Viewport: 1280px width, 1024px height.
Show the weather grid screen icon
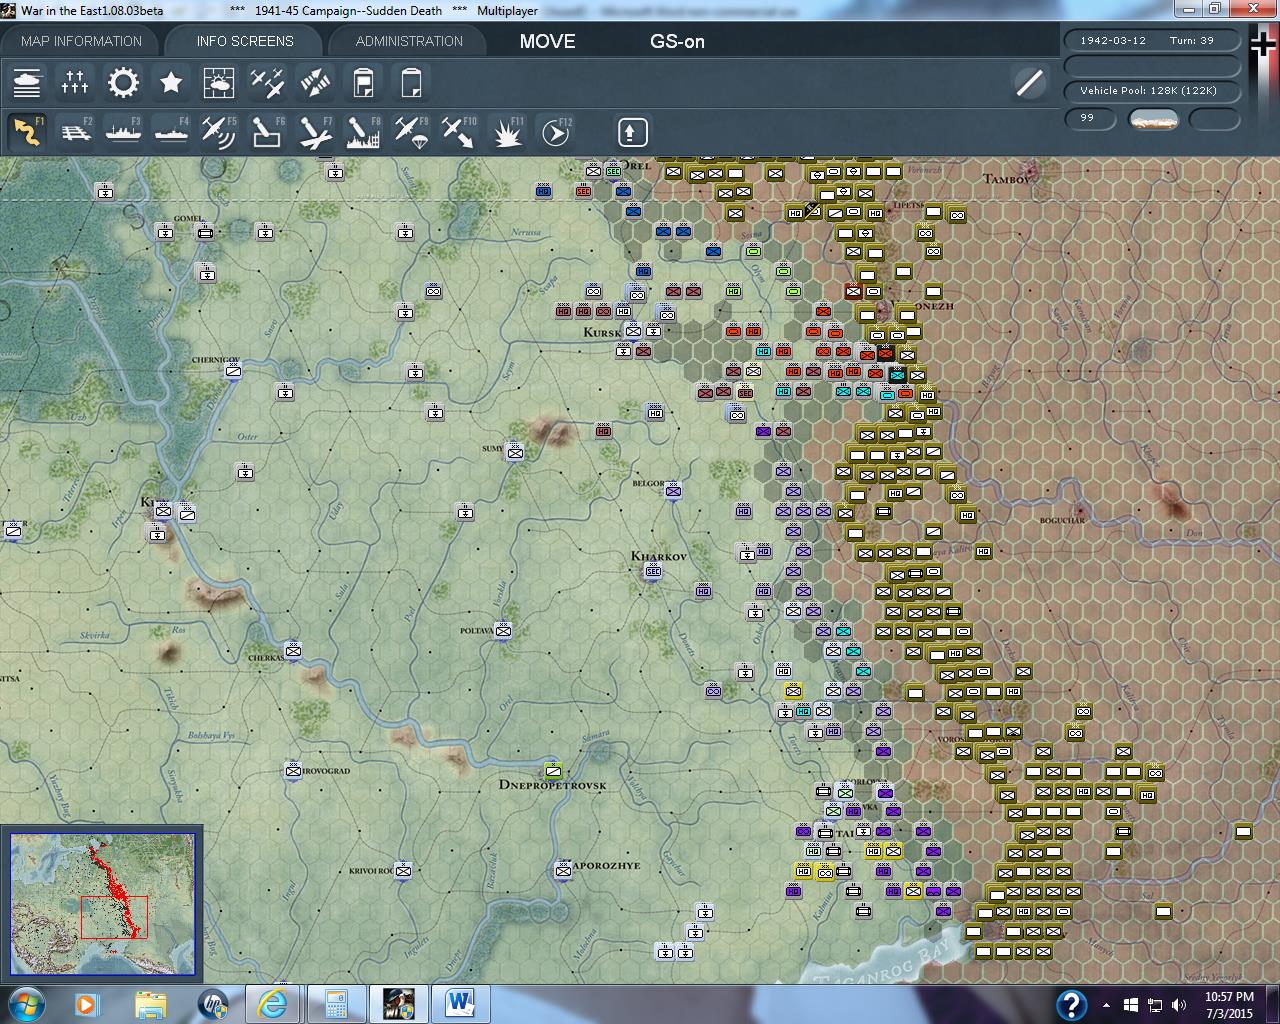[219, 83]
